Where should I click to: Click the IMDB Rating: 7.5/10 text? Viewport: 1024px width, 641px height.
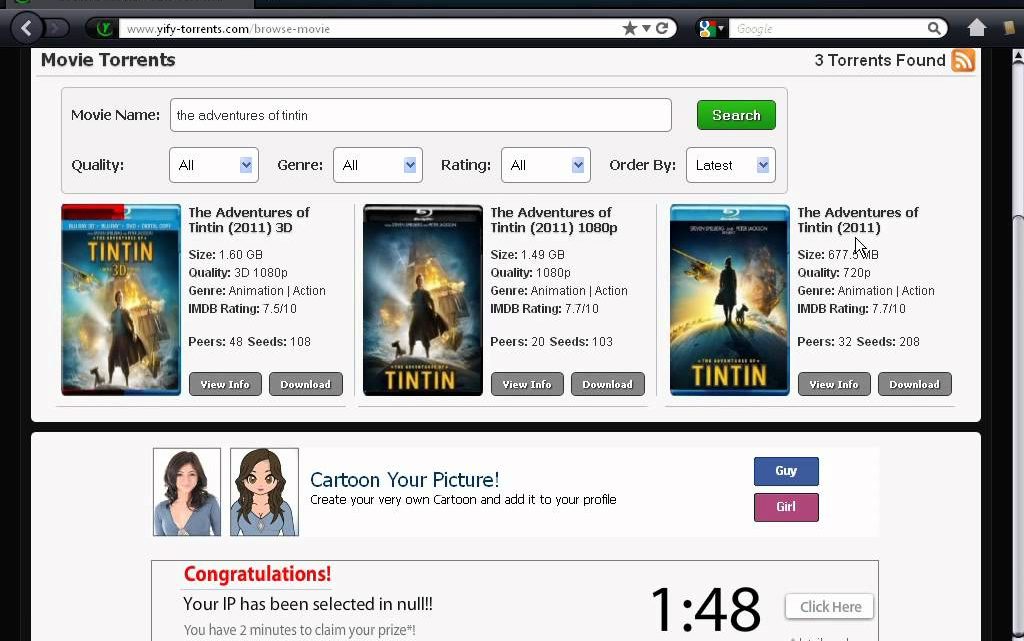click(x=242, y=309)
